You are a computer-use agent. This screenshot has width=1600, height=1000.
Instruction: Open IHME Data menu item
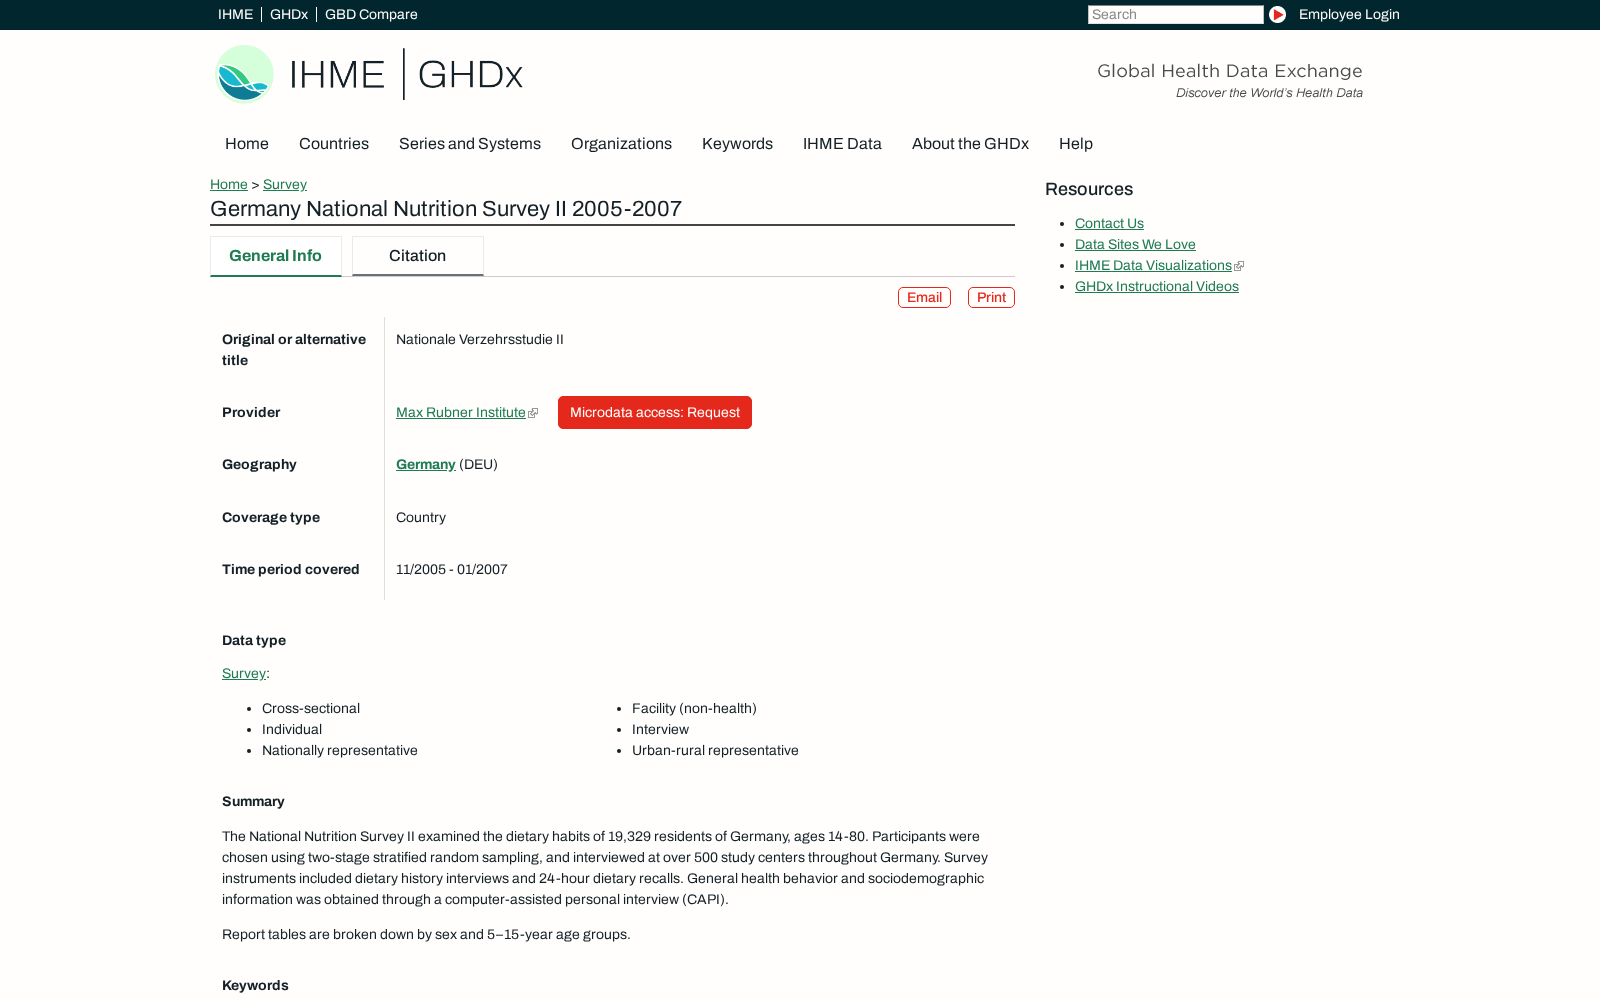(x=842, y=144)
